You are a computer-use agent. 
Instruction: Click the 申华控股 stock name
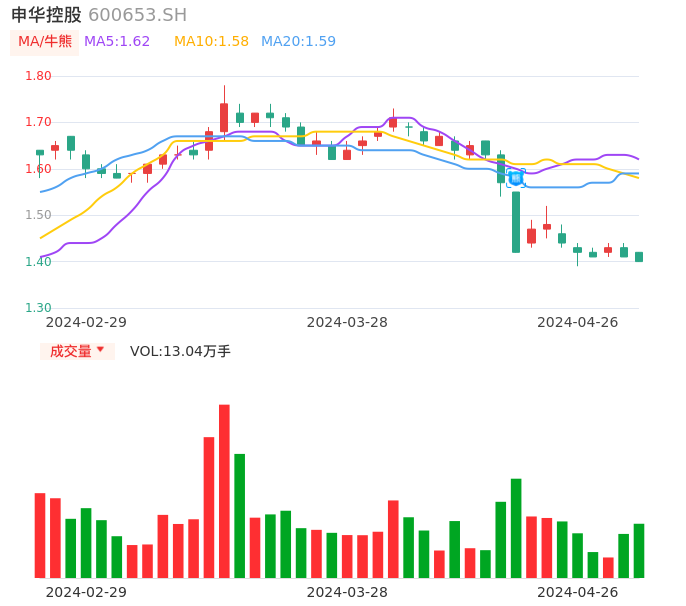point(46,15)
